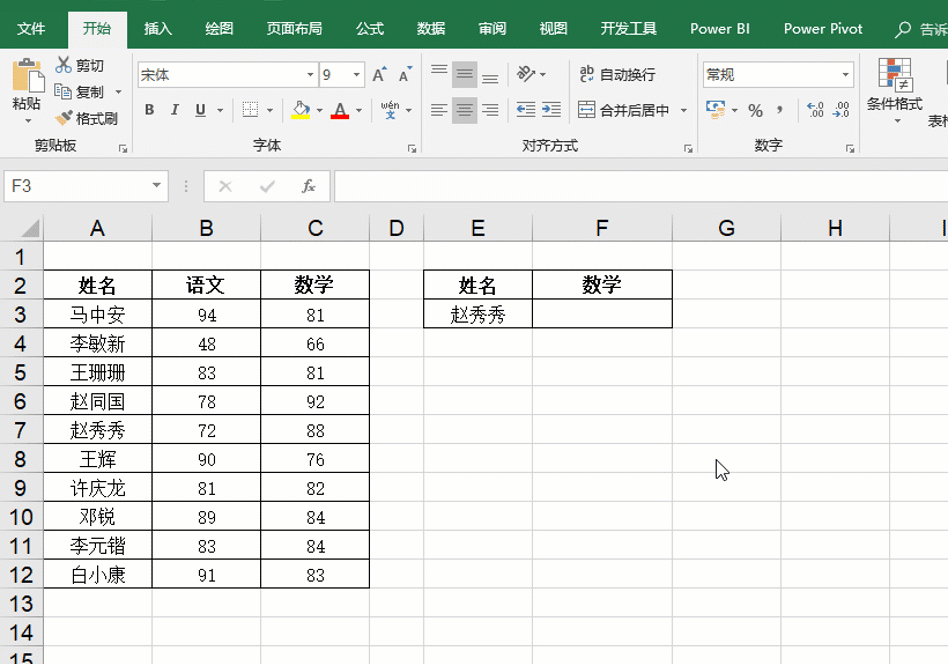This screenshot has width=948, height=664.
Task: Decrease font size with small A
Action: [405, 74]
